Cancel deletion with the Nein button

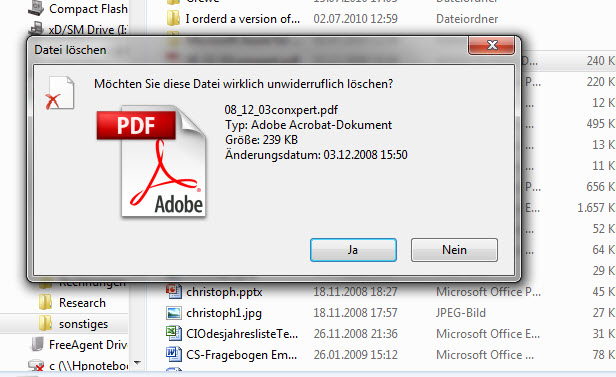tap(454, 250)
